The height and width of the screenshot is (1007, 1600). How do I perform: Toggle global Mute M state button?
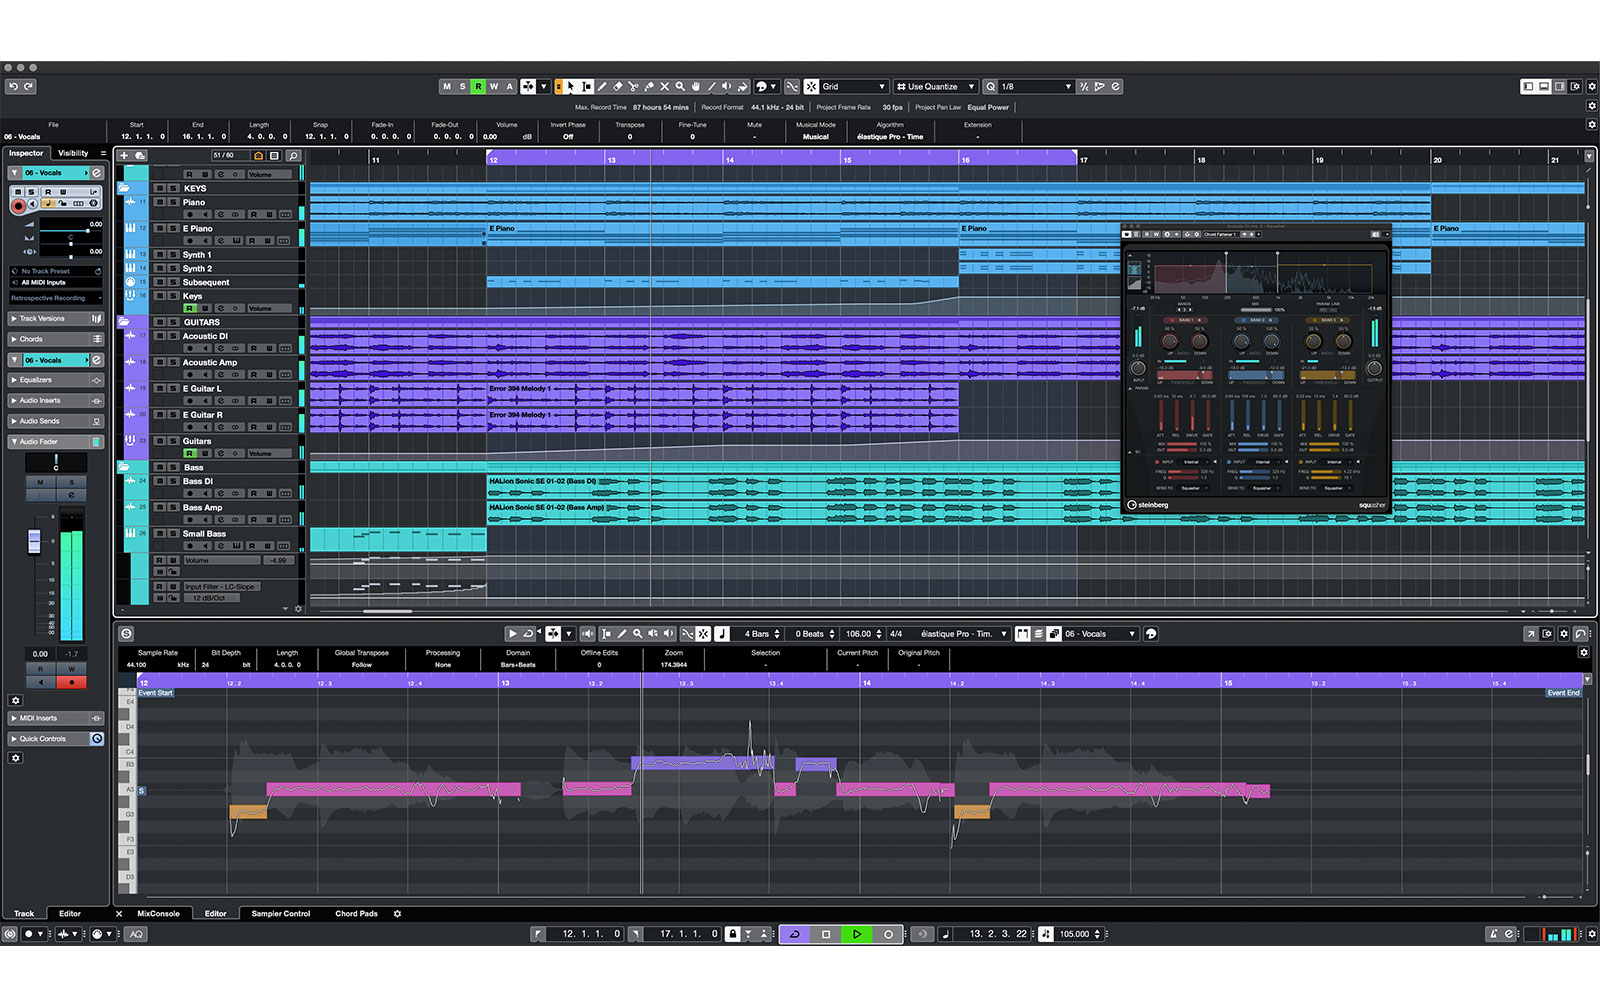point(447,86)
